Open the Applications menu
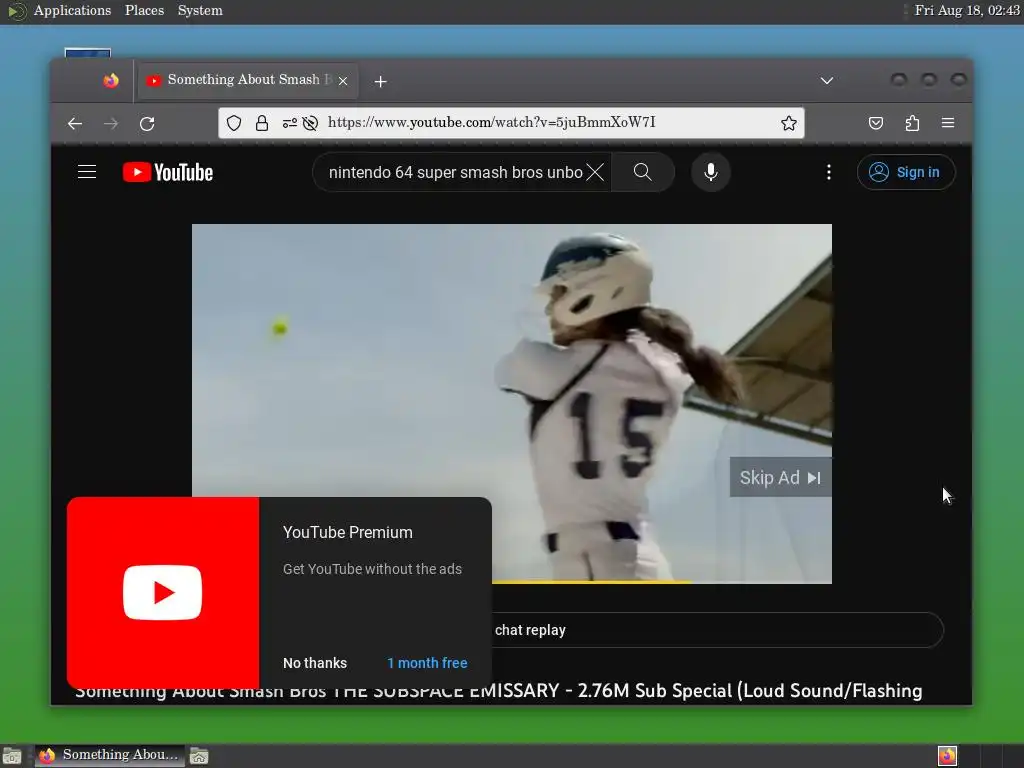The image size is (1024, 768). pyautogui.click(x=72, y=10)
